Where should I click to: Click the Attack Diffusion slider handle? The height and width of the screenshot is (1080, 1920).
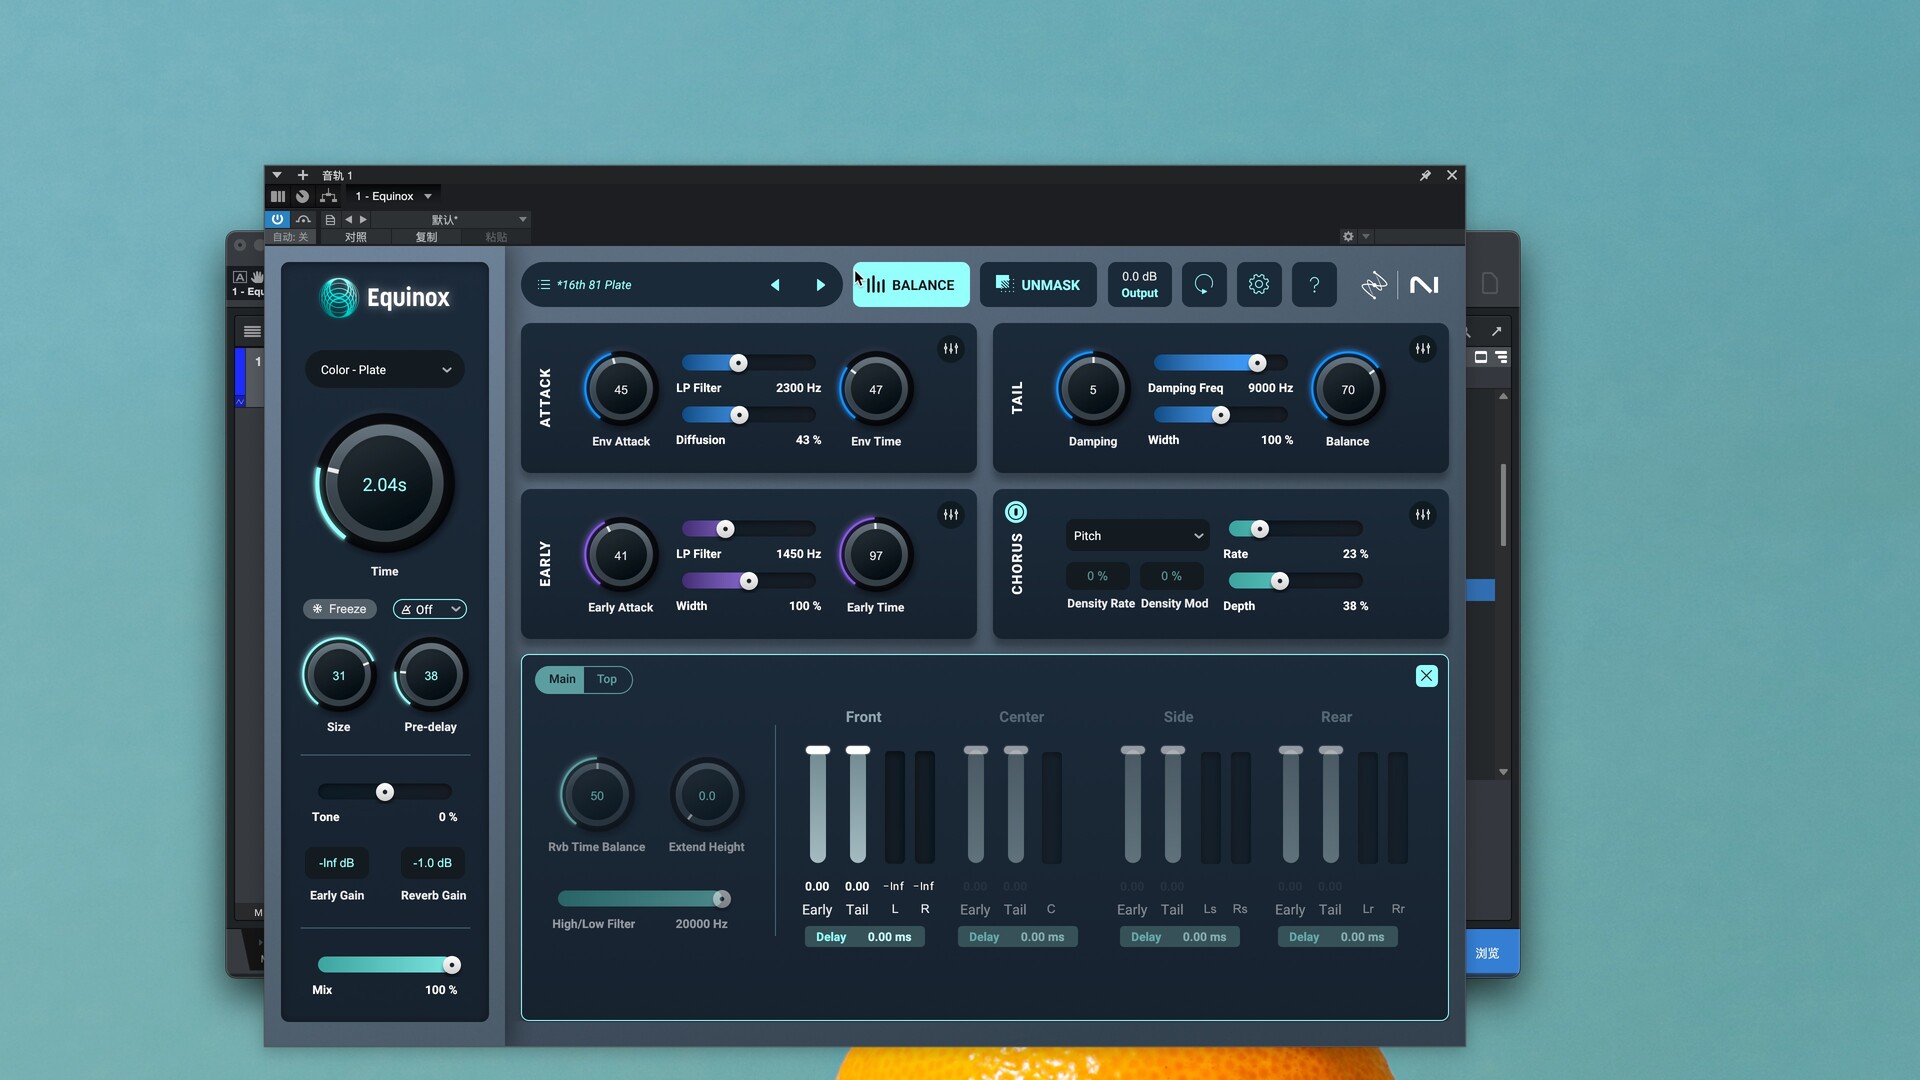(x=739, y=415)
